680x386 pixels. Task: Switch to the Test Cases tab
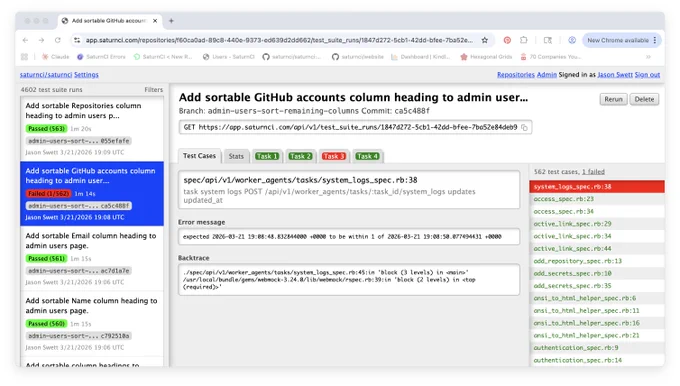pos(199,156)
